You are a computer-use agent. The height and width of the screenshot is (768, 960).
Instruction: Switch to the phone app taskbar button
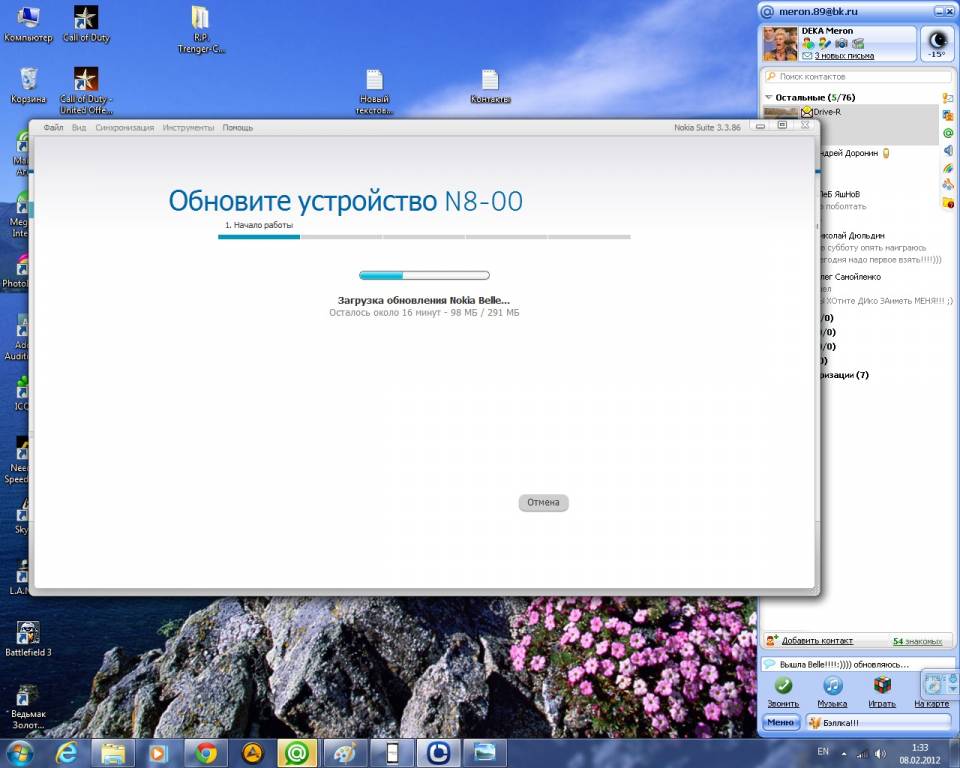coord(392,753)
